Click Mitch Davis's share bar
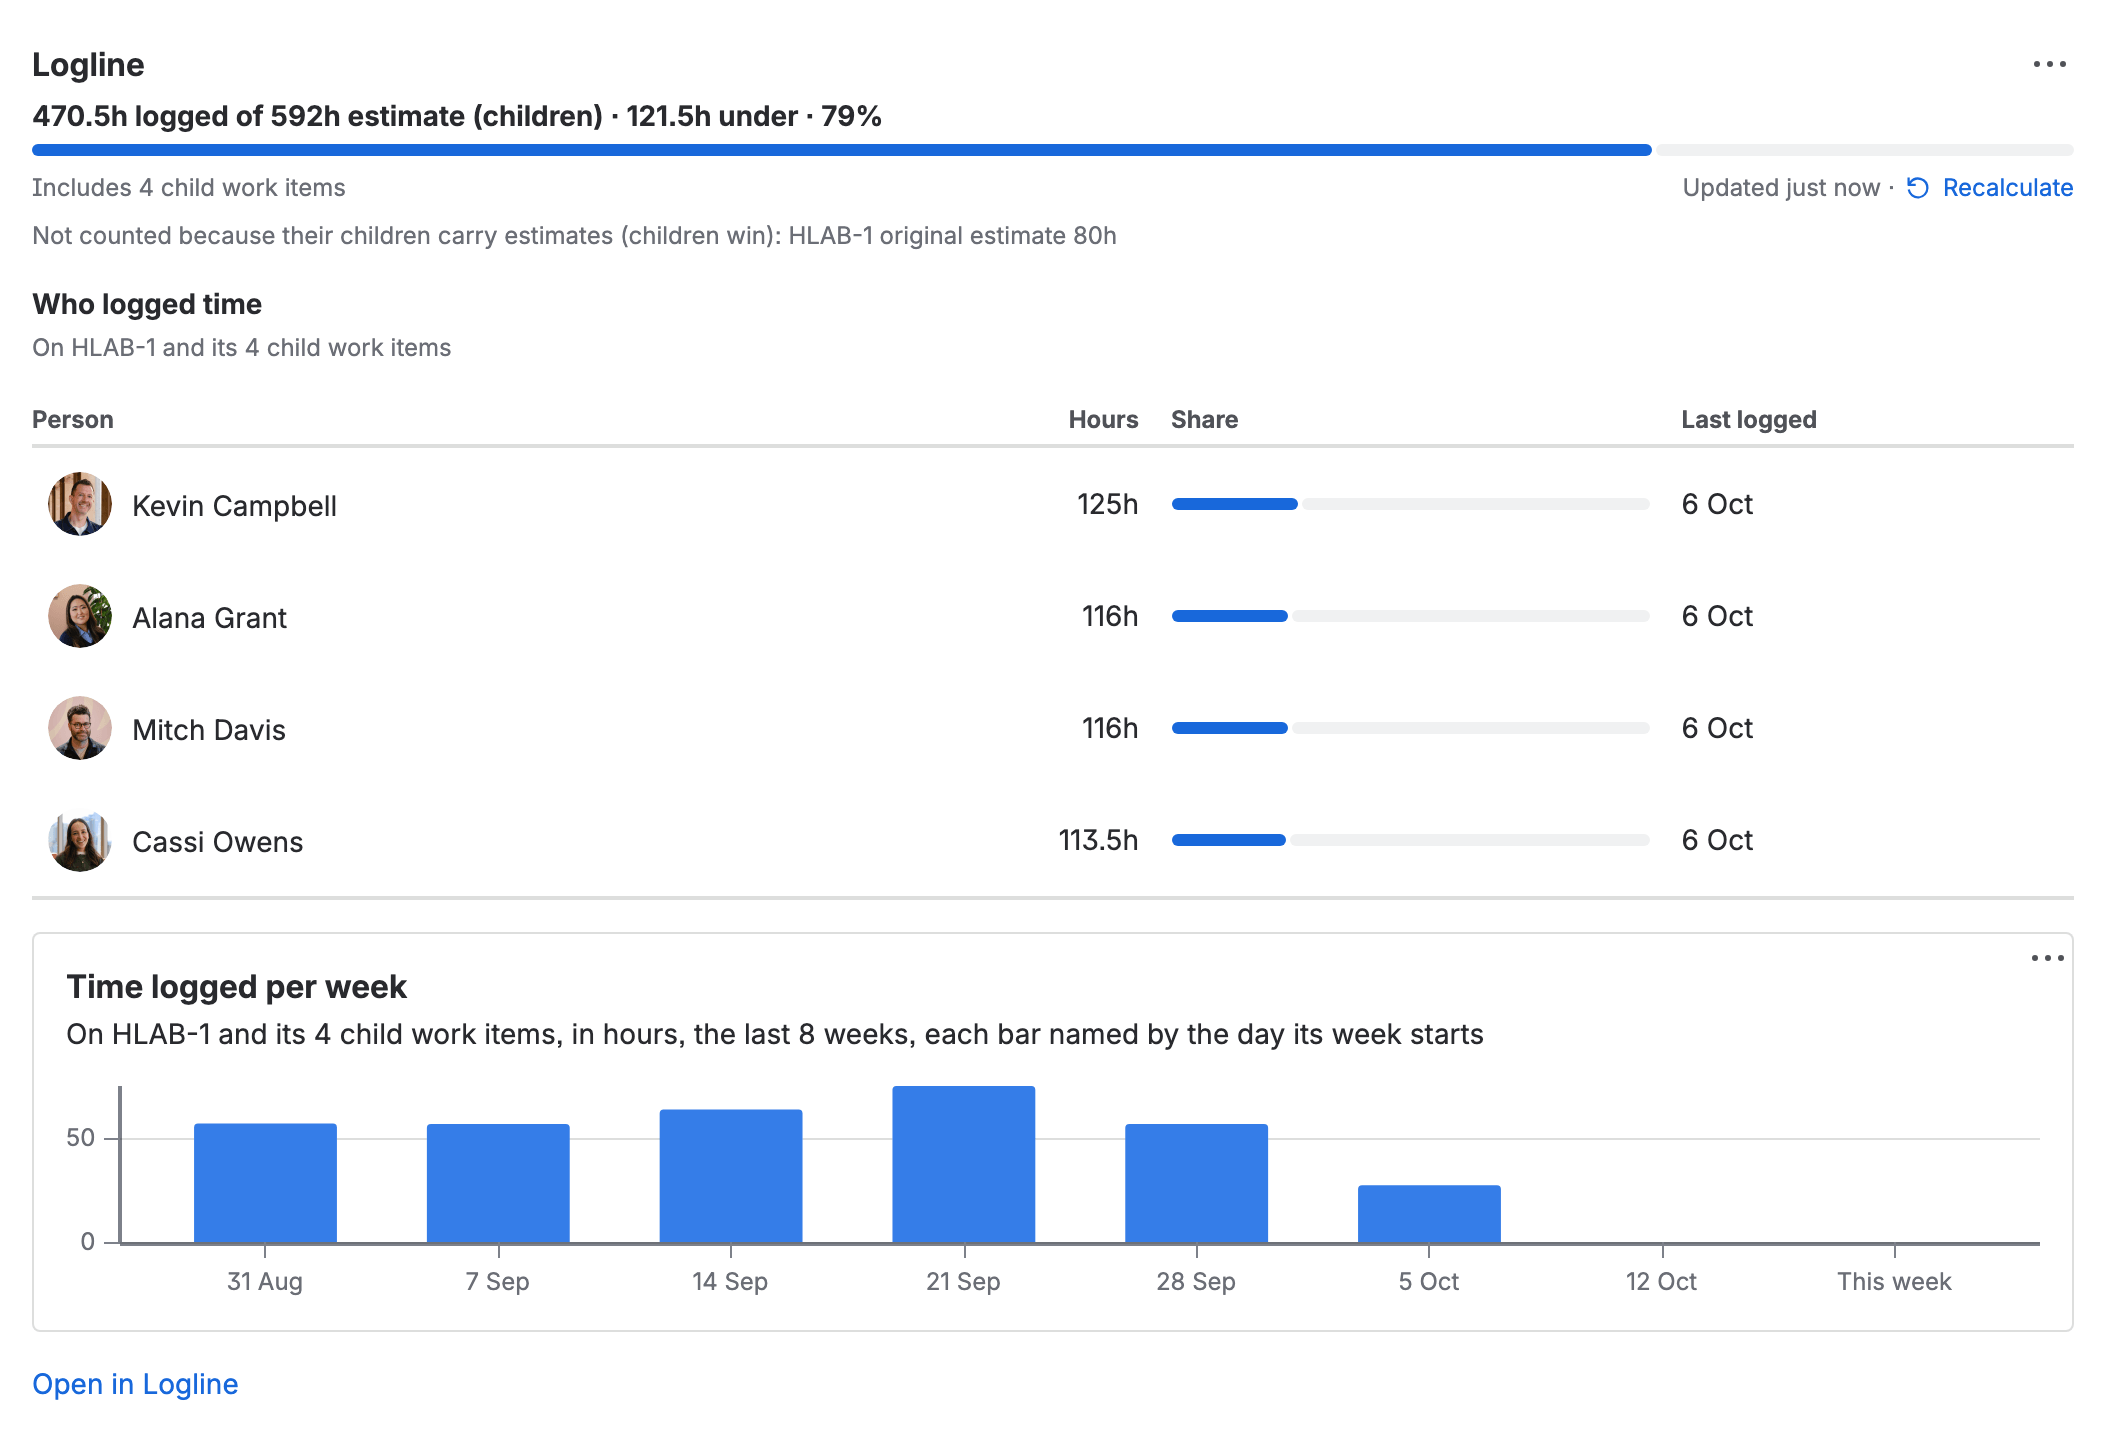Viewport: 2106px width, 1436px height. coord(1410,728)
